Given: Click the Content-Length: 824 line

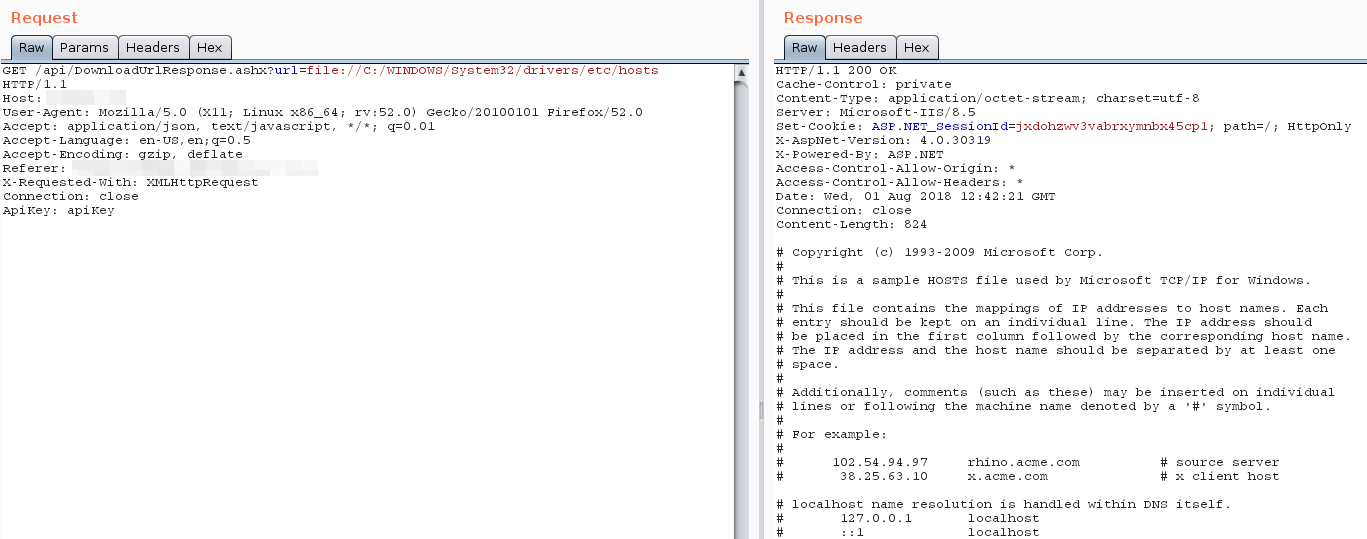Looking at the screenshot, I should [x=851, y=225].
